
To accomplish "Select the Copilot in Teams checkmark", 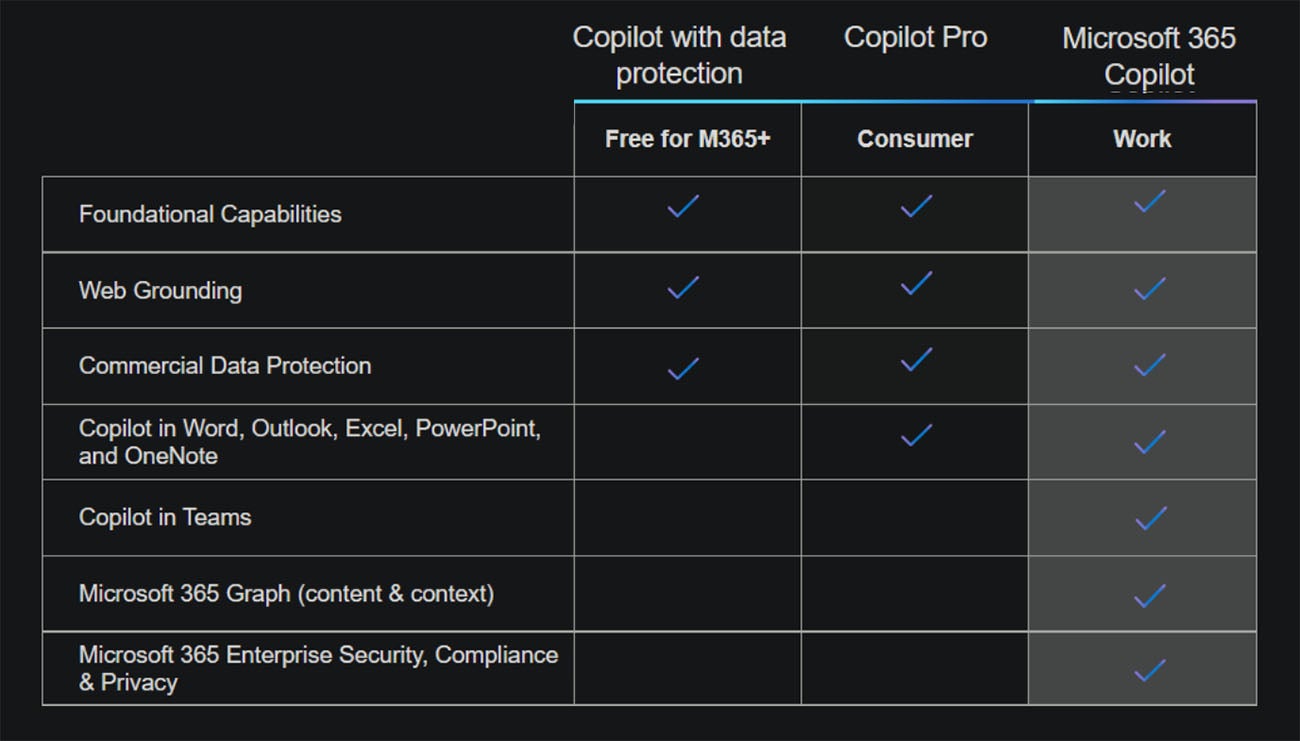I will tap(1149, 518).
